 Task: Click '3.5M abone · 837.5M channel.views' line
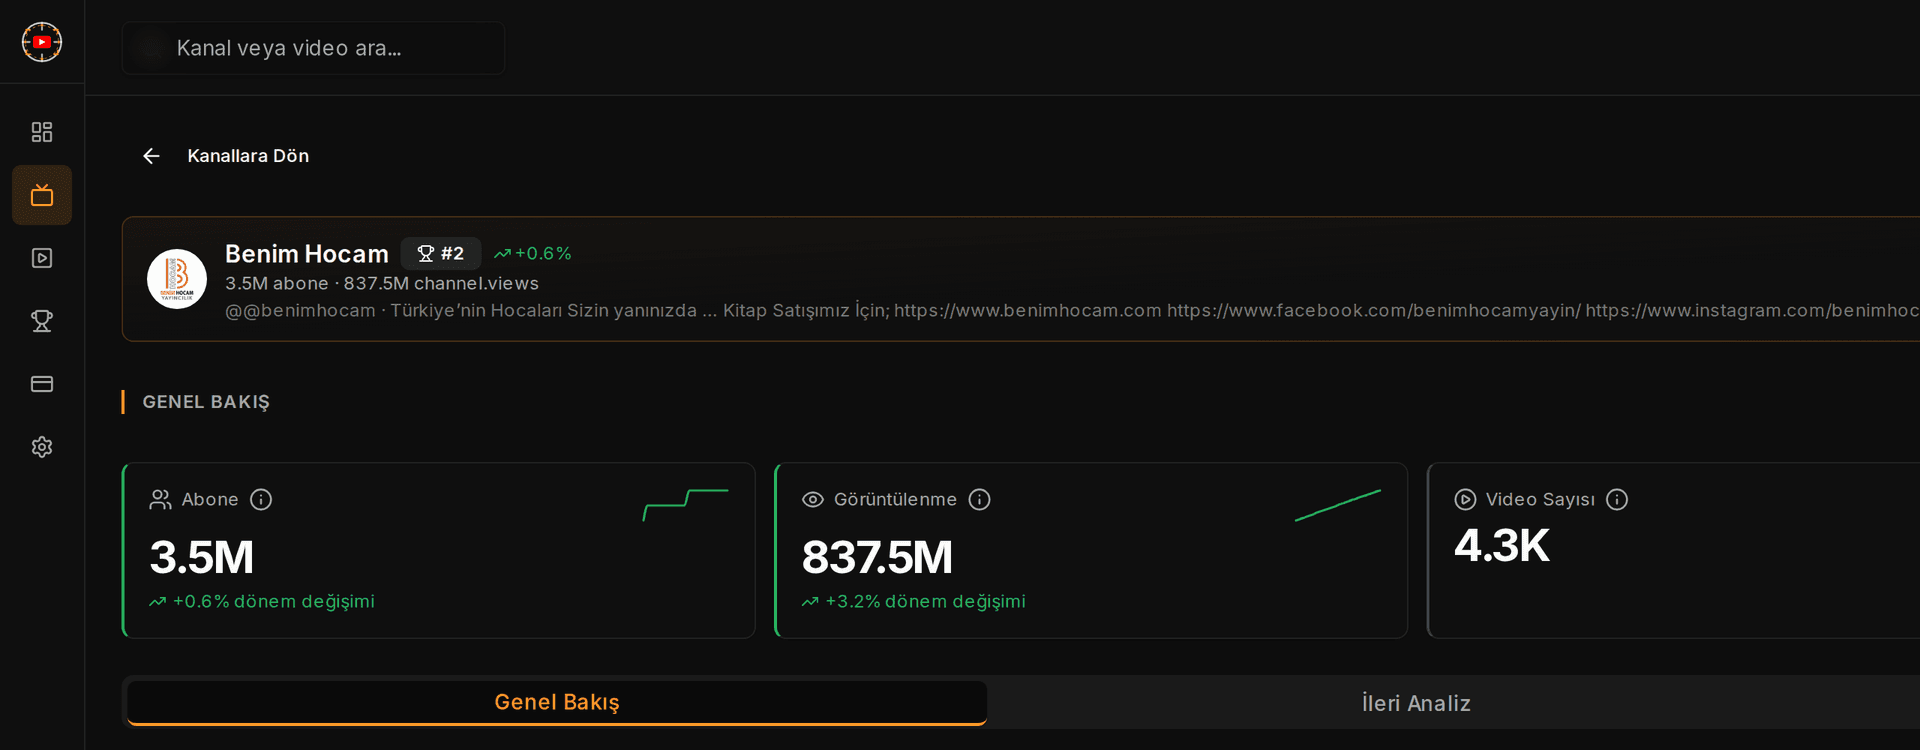pos(382,283)
